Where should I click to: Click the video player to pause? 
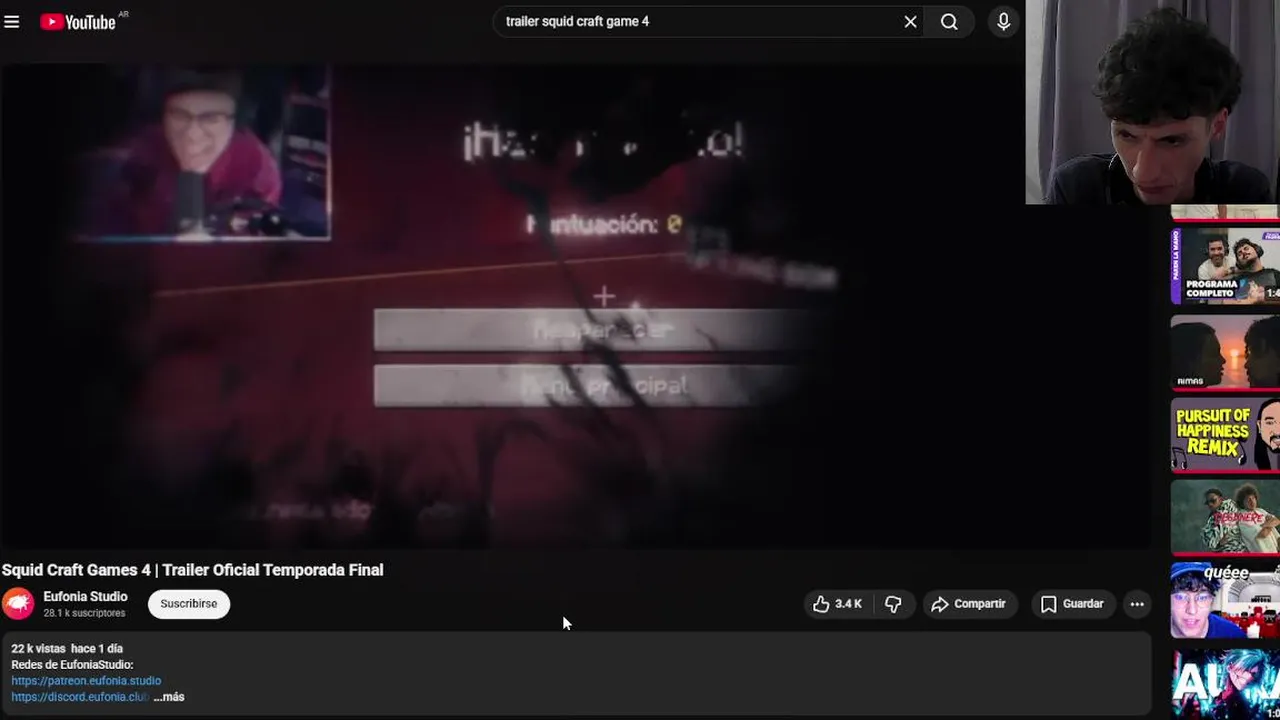point(576,305)
